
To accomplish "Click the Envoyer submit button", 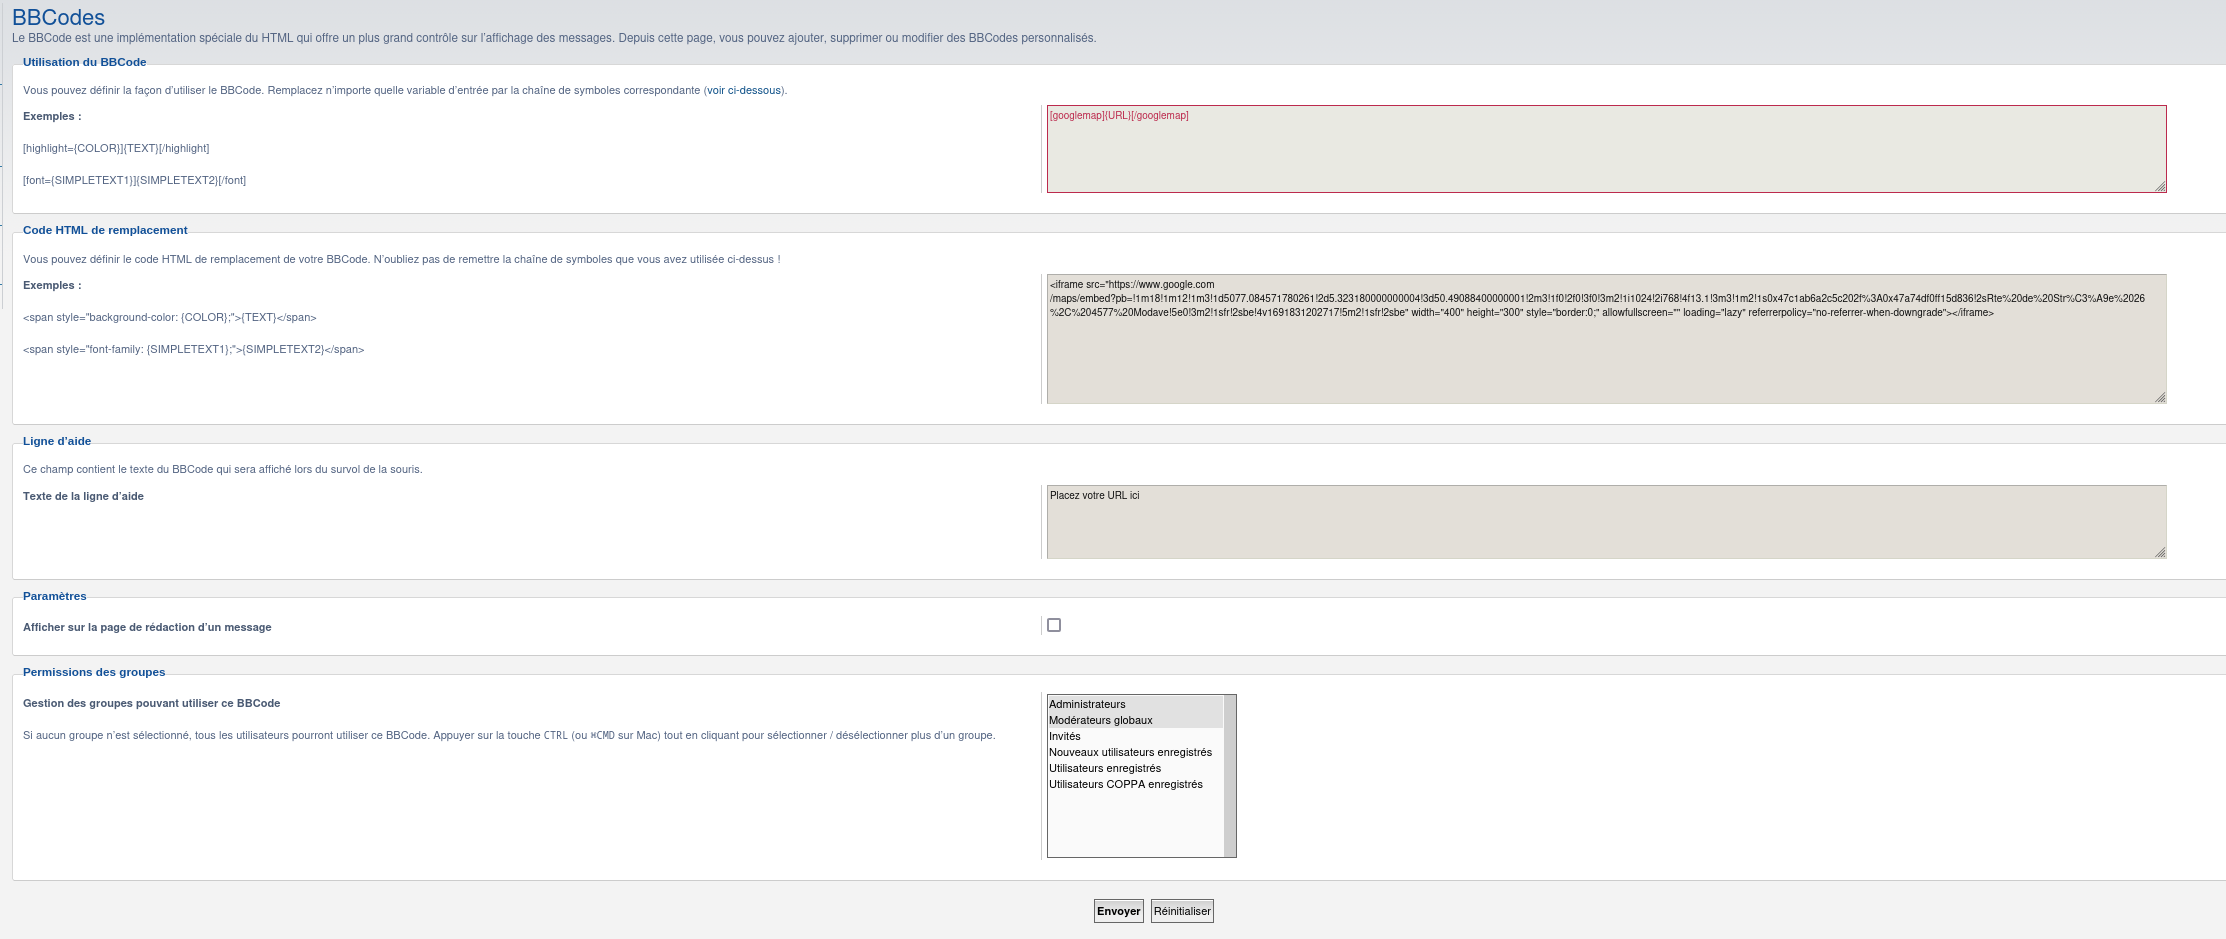I will (1118, 911).
